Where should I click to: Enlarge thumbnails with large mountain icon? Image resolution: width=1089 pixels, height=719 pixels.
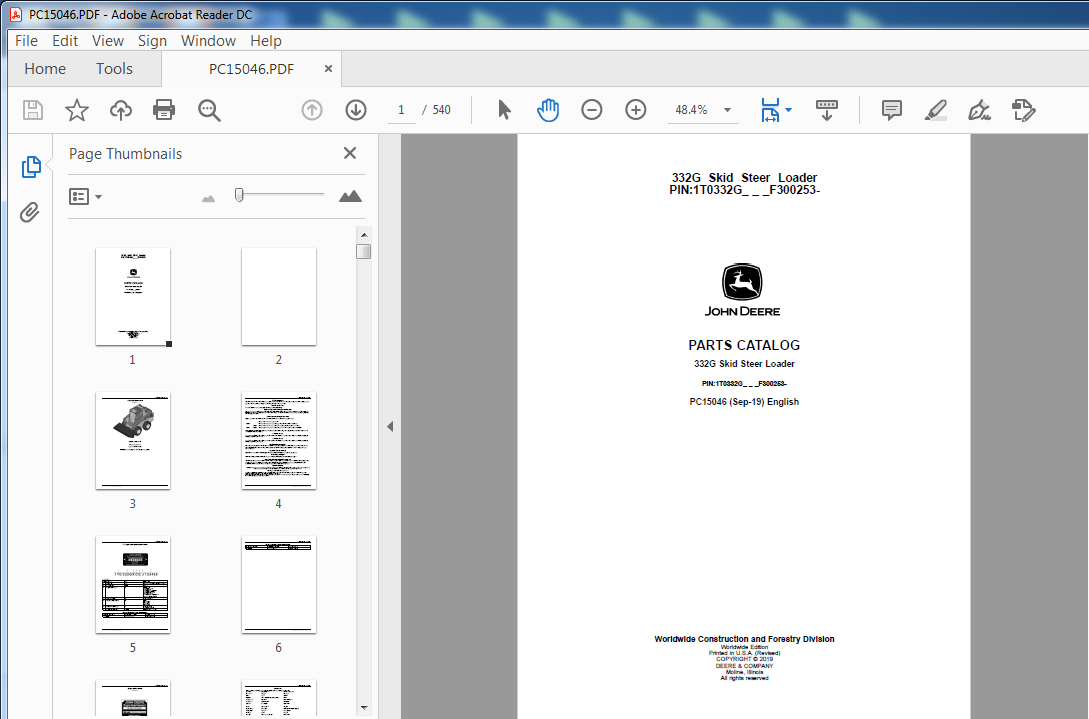click(x=350, y=196)
